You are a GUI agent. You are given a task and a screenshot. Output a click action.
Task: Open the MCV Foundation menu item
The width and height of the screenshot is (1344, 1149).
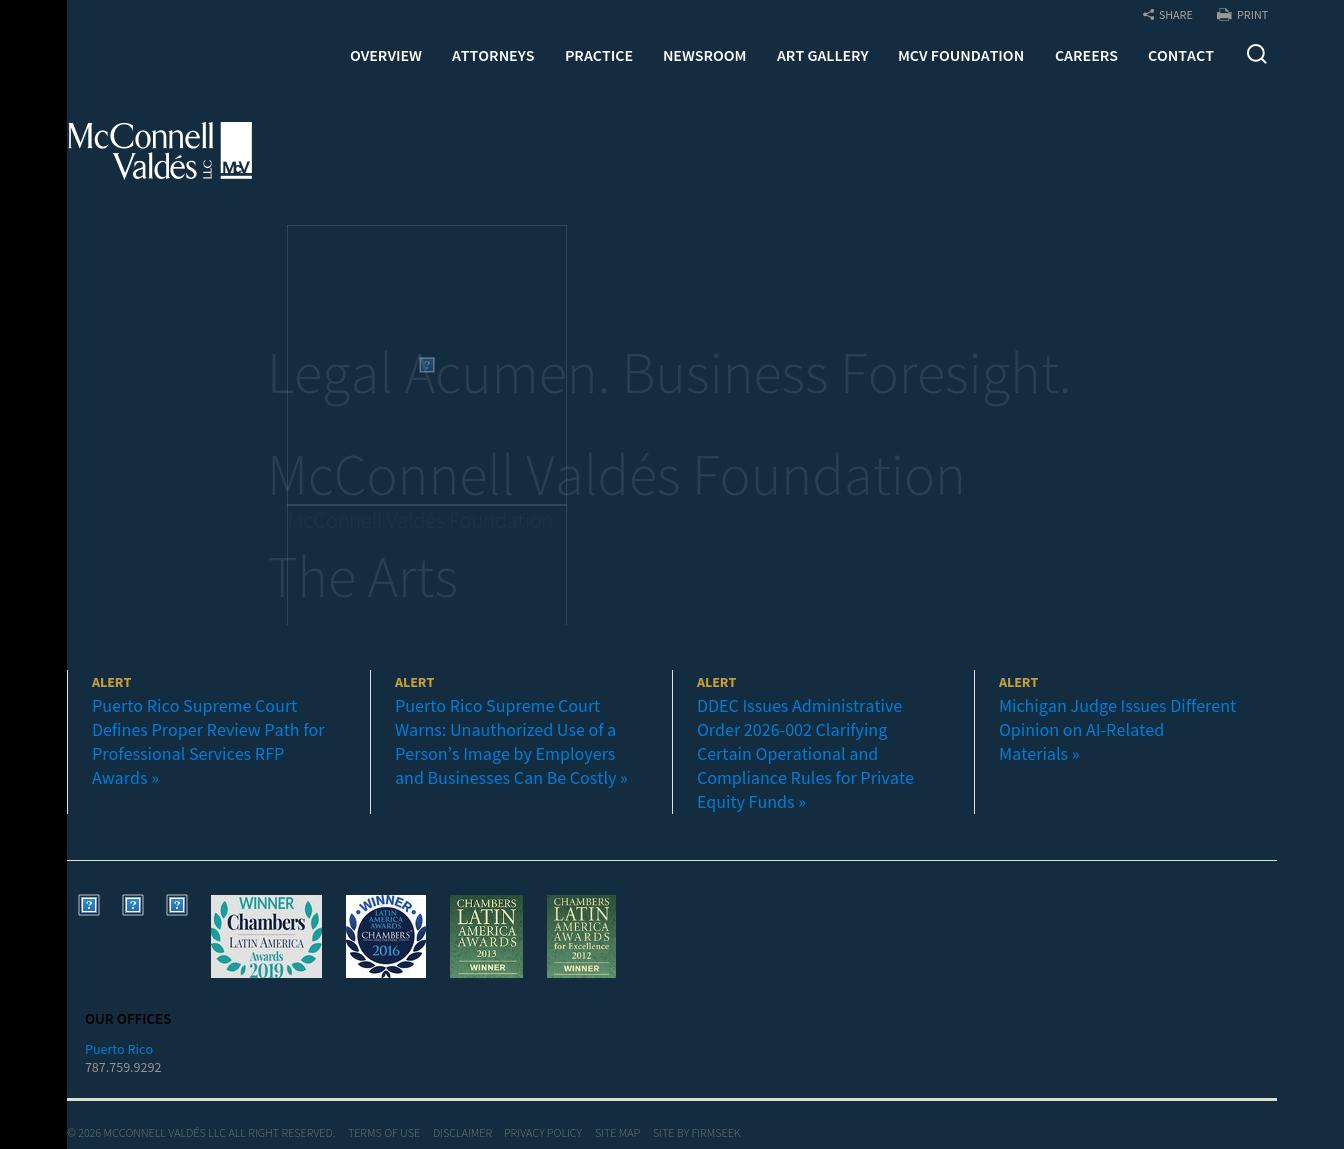point(960,56)
